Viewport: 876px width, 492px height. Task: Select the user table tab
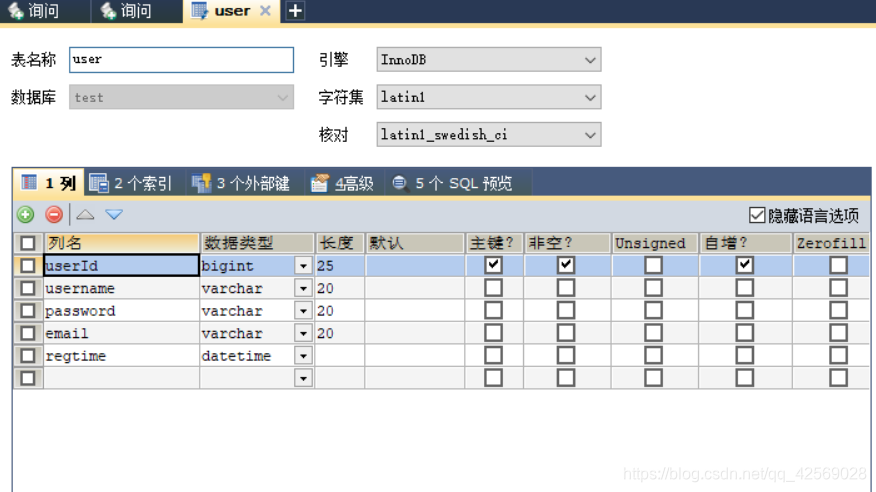coord(231,11)
